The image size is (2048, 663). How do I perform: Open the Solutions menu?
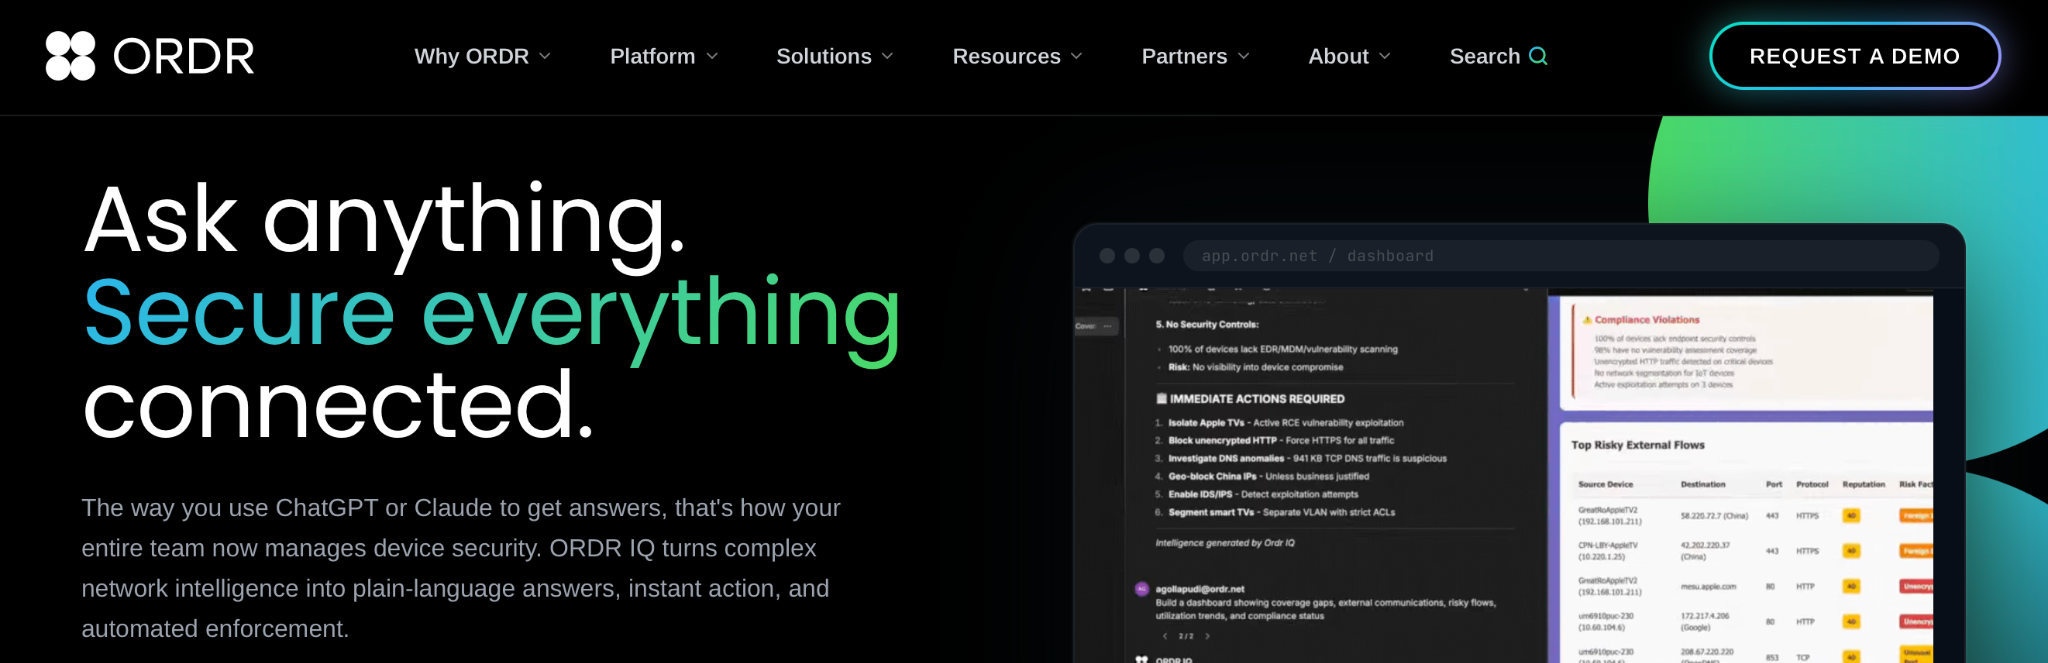(835, 56)
